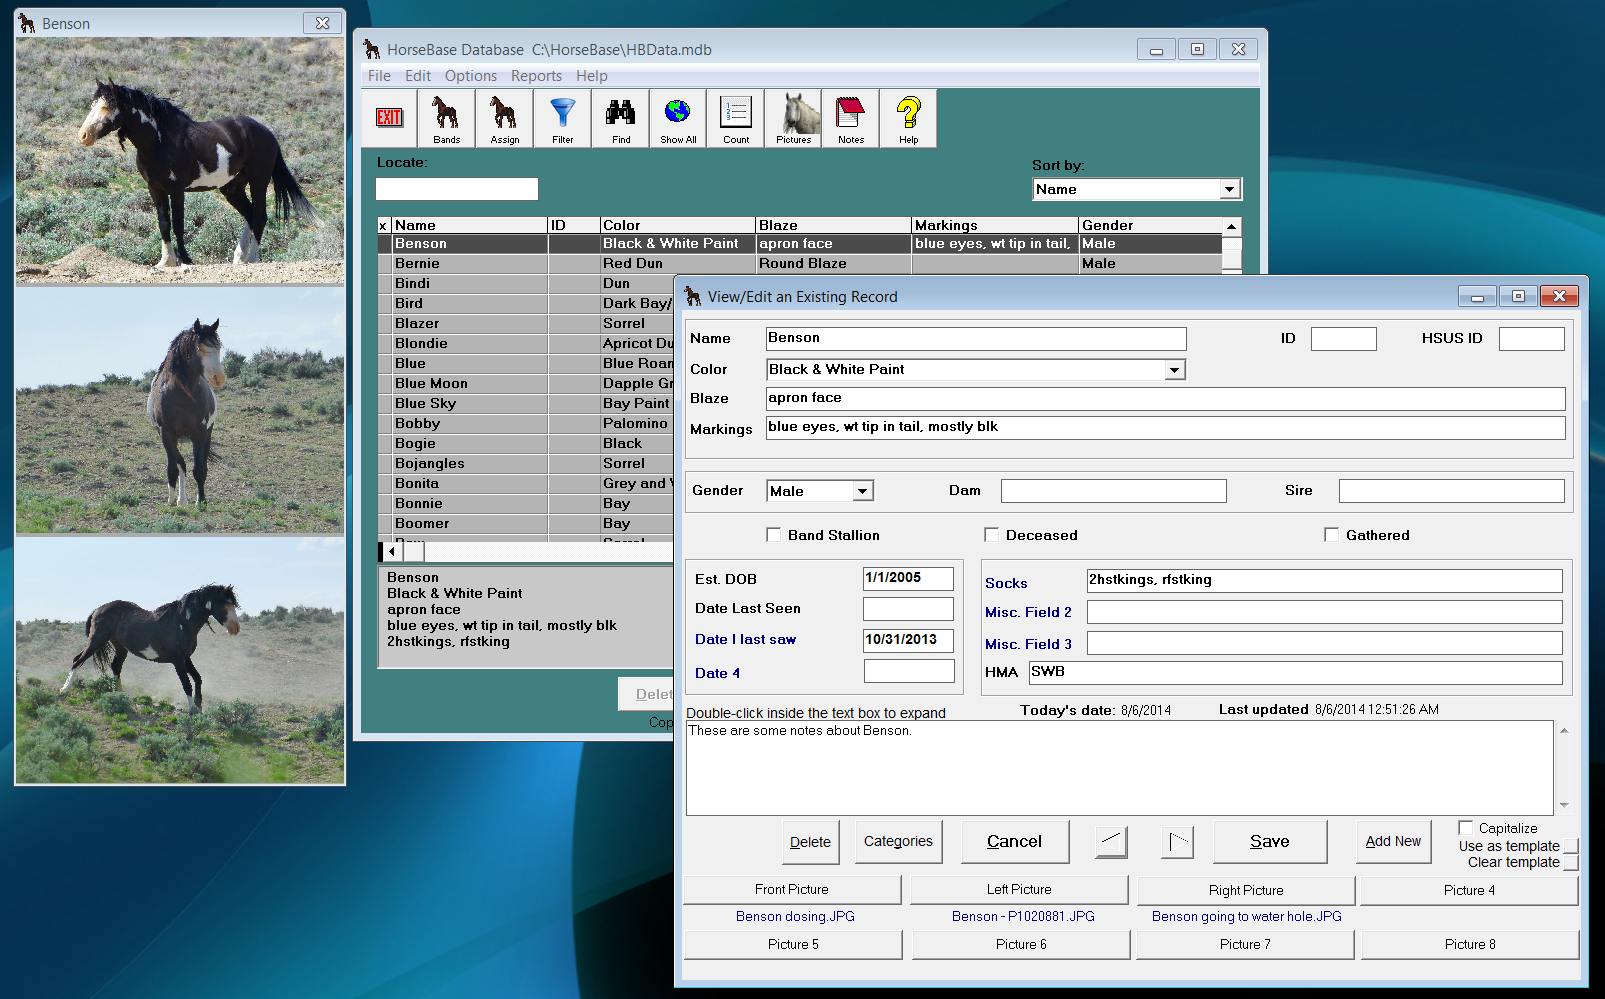Click the Cancel button
Image resolution: width=1605 pixels, height=999 pixels.
pos(1015,842)
